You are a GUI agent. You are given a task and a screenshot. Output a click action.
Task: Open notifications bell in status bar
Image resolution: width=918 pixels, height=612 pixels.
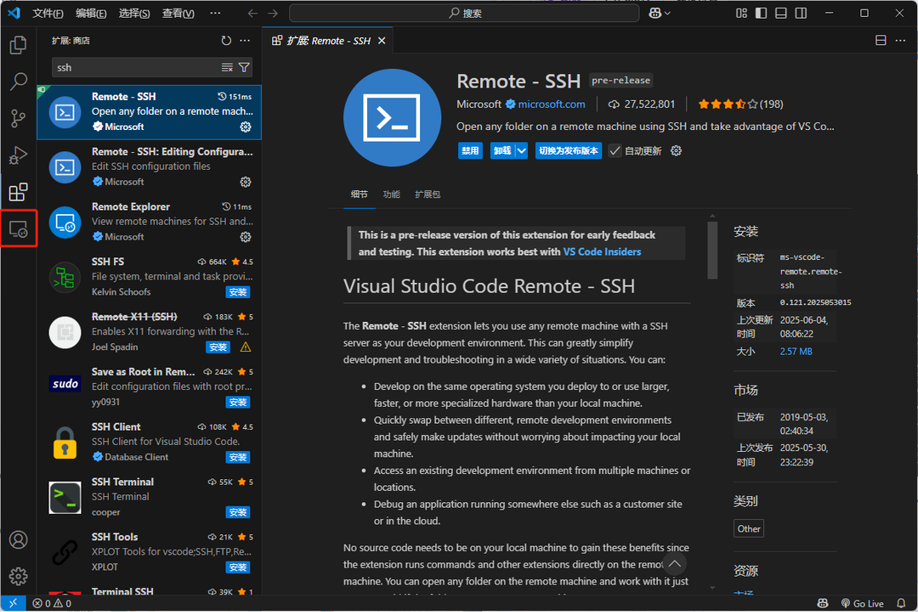(901, 603)
